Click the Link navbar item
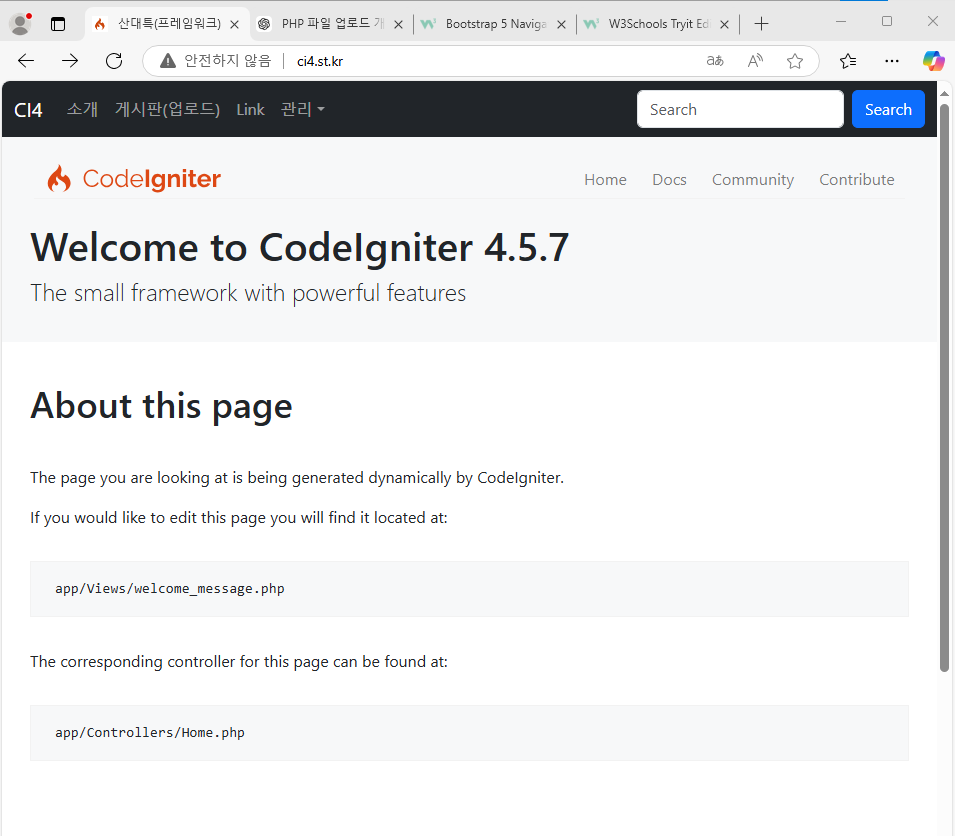 pos(250,110)
